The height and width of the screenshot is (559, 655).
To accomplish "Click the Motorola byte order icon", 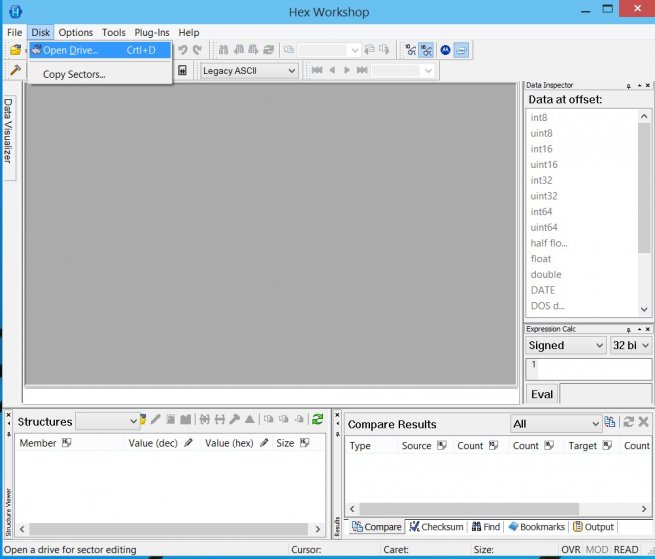I will coord(445,50).
